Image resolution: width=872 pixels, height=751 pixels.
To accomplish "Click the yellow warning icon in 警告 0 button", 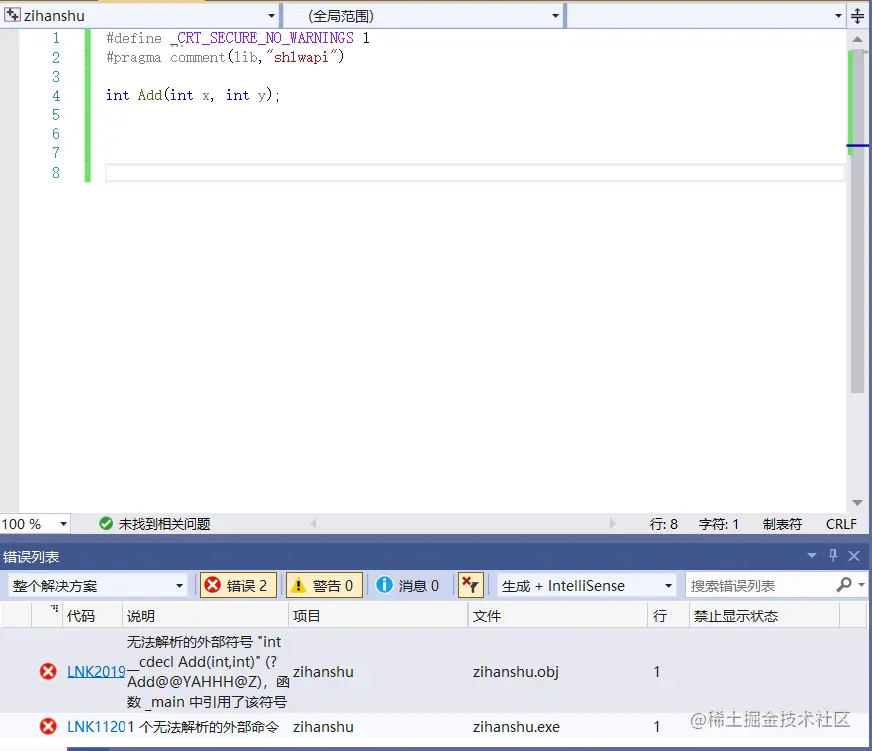I will click(x=299, y=585).
